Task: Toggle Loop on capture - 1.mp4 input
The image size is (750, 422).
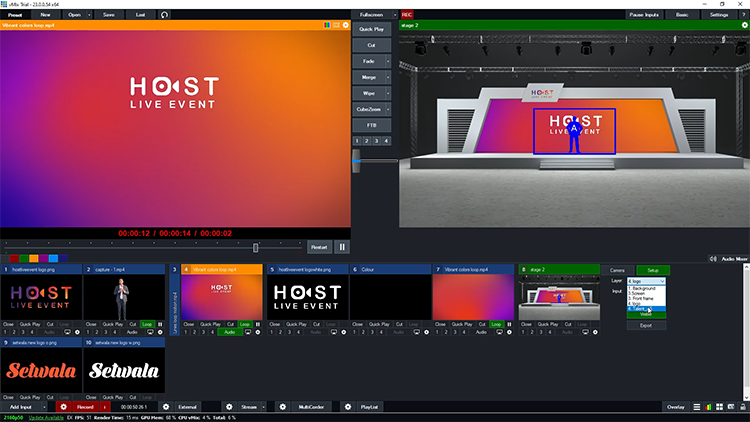Action: click(x=147, y=325)
